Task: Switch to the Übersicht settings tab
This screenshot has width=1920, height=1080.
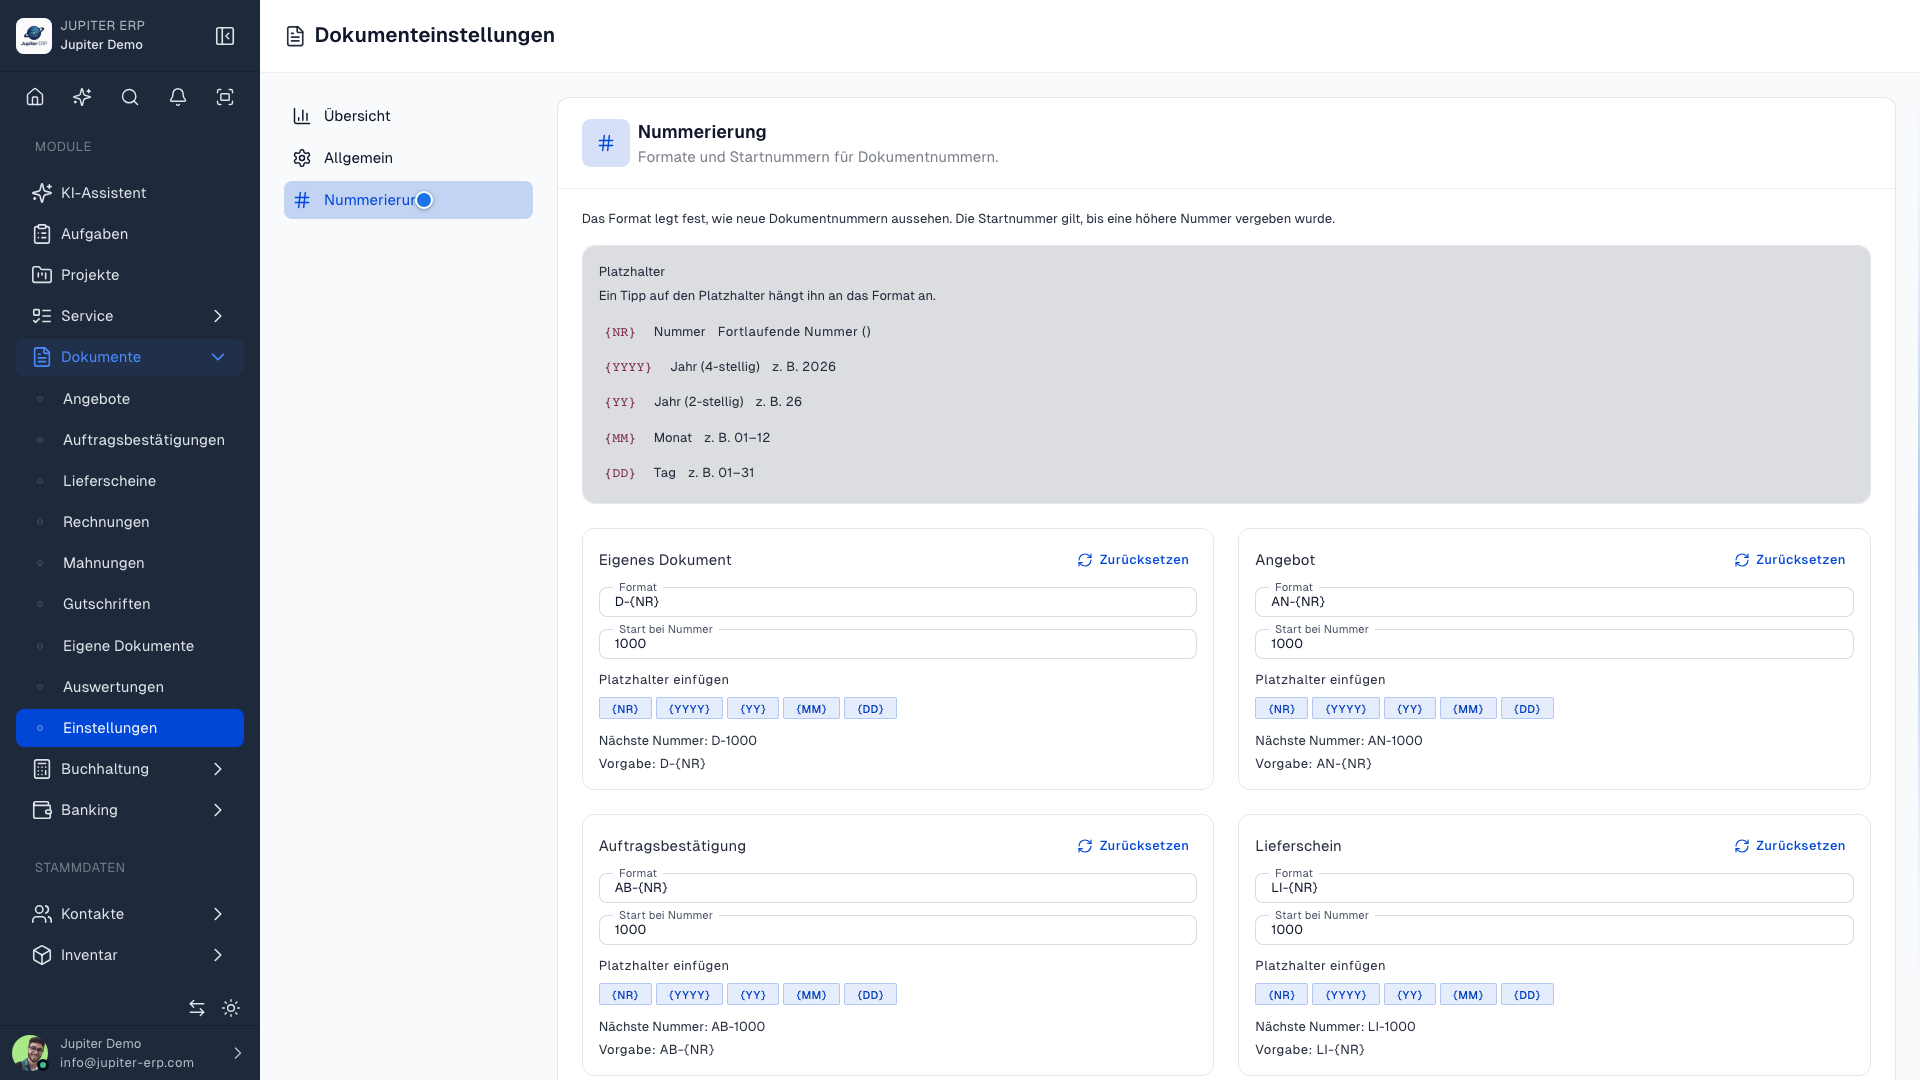Action: [408, 116]
